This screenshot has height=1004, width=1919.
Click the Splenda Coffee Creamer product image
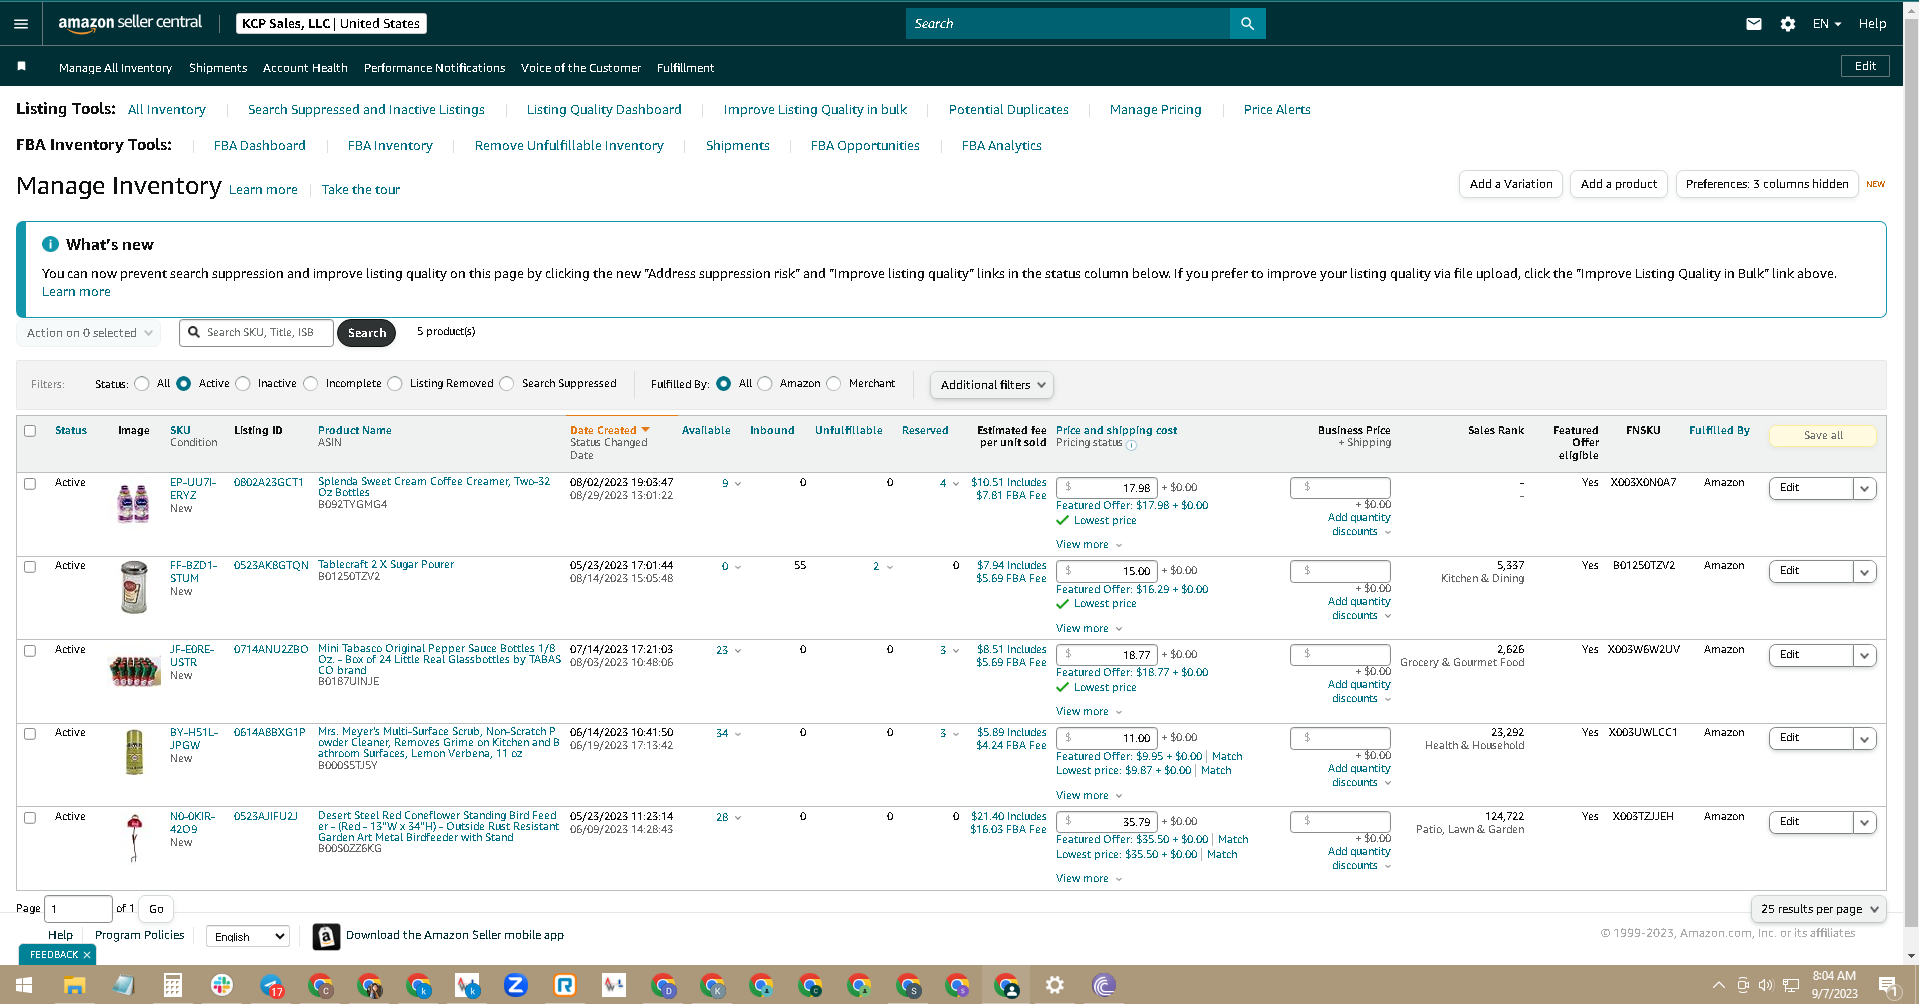point(133,503)
